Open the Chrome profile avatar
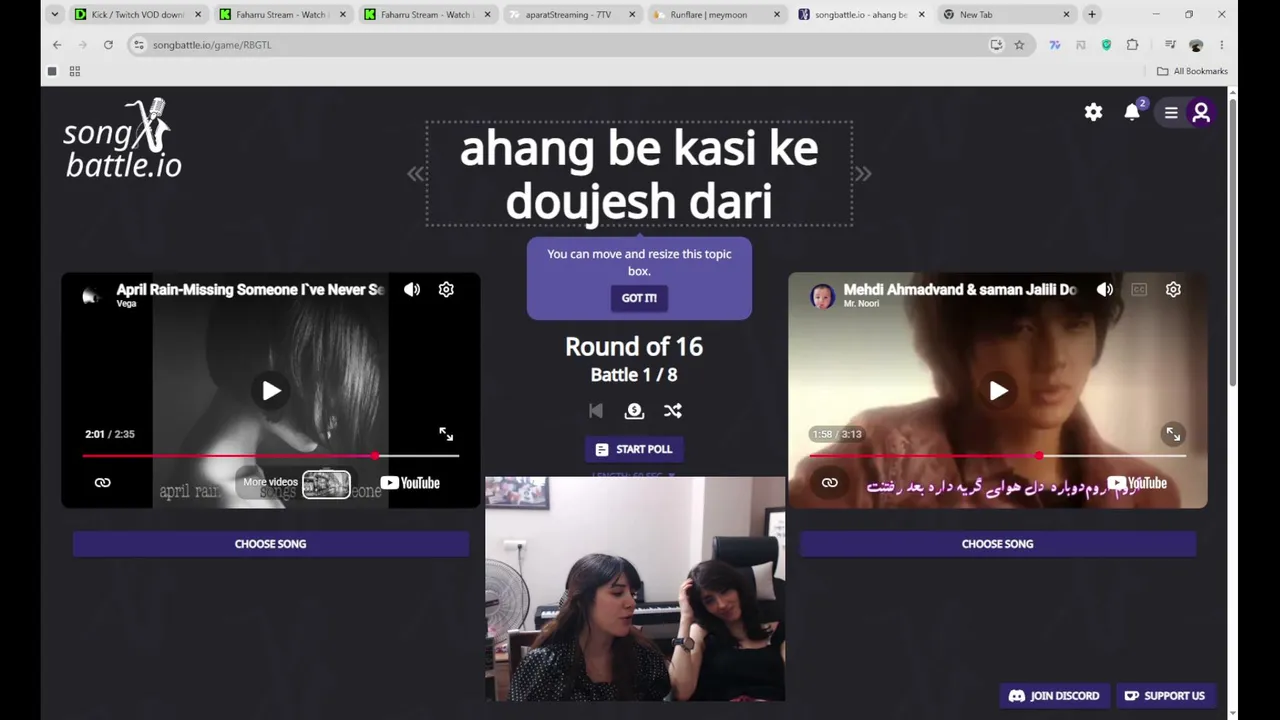The height and width of the screenshot is (720, 1280). click(x=1196, y=45)
